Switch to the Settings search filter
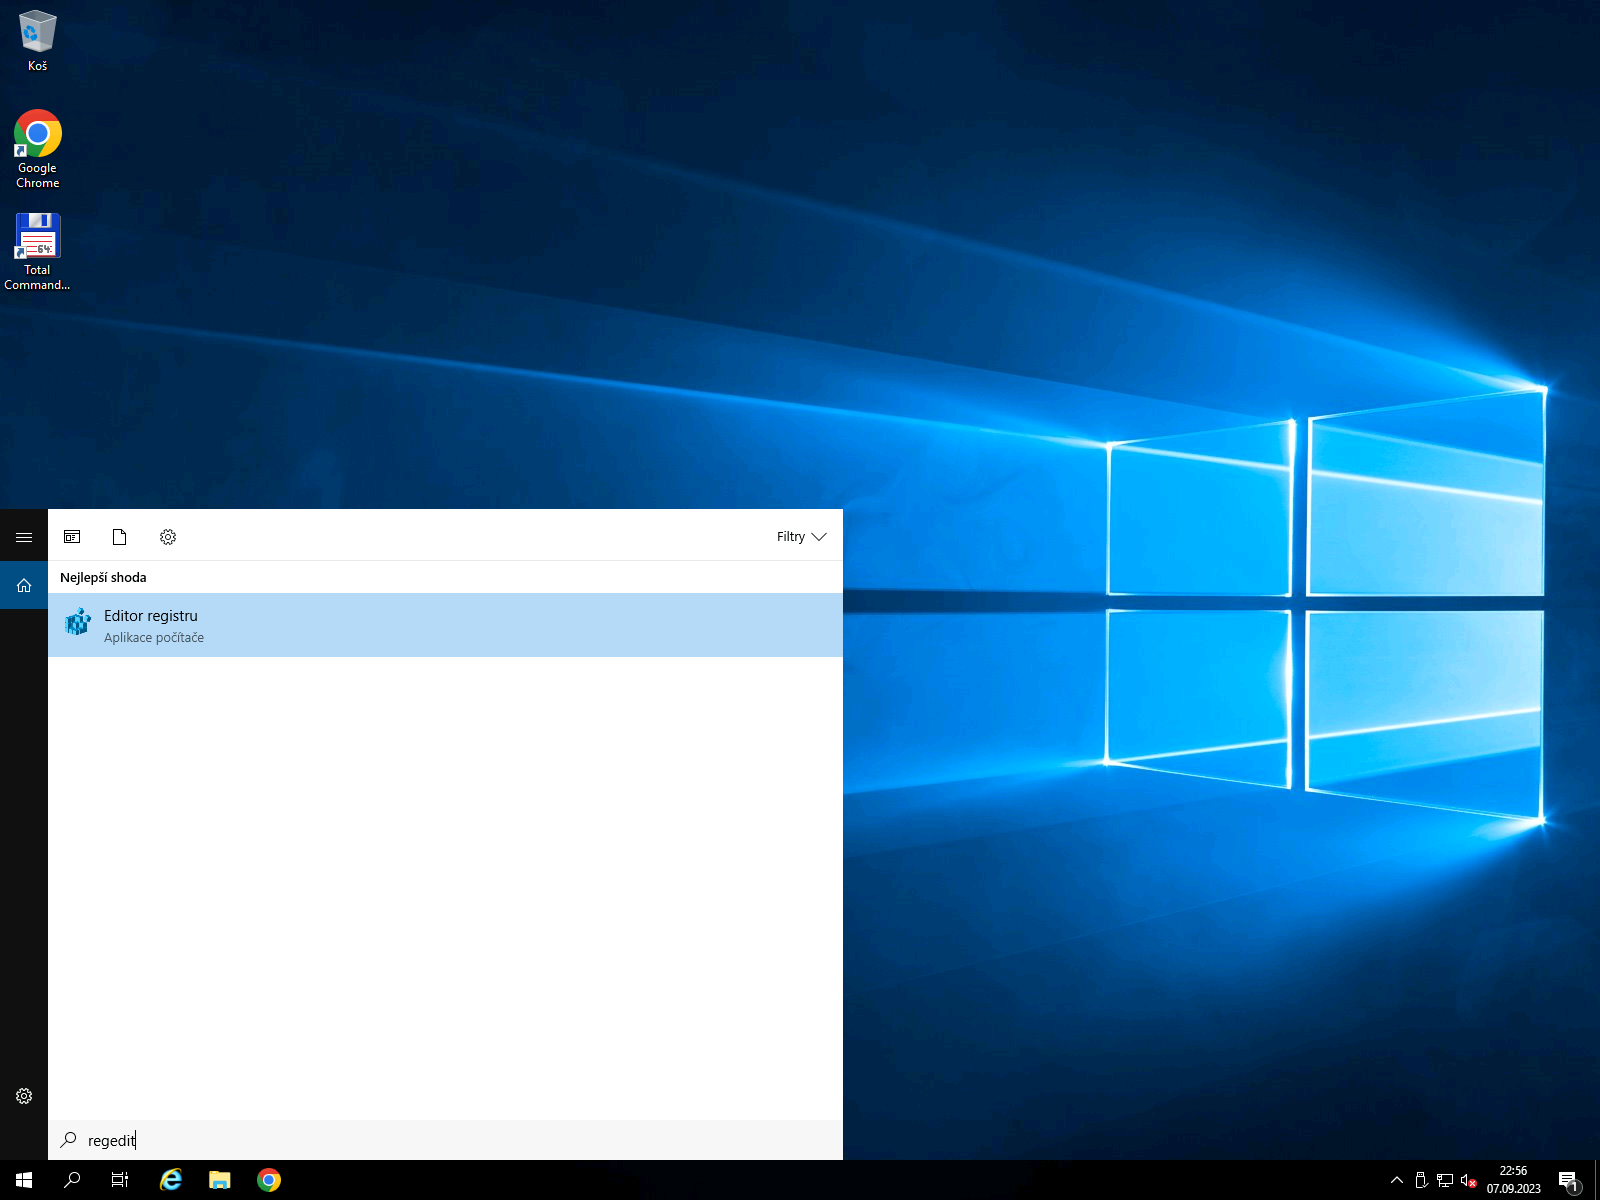Viewport: 1600px width, 1200px height. click(168, 537)
